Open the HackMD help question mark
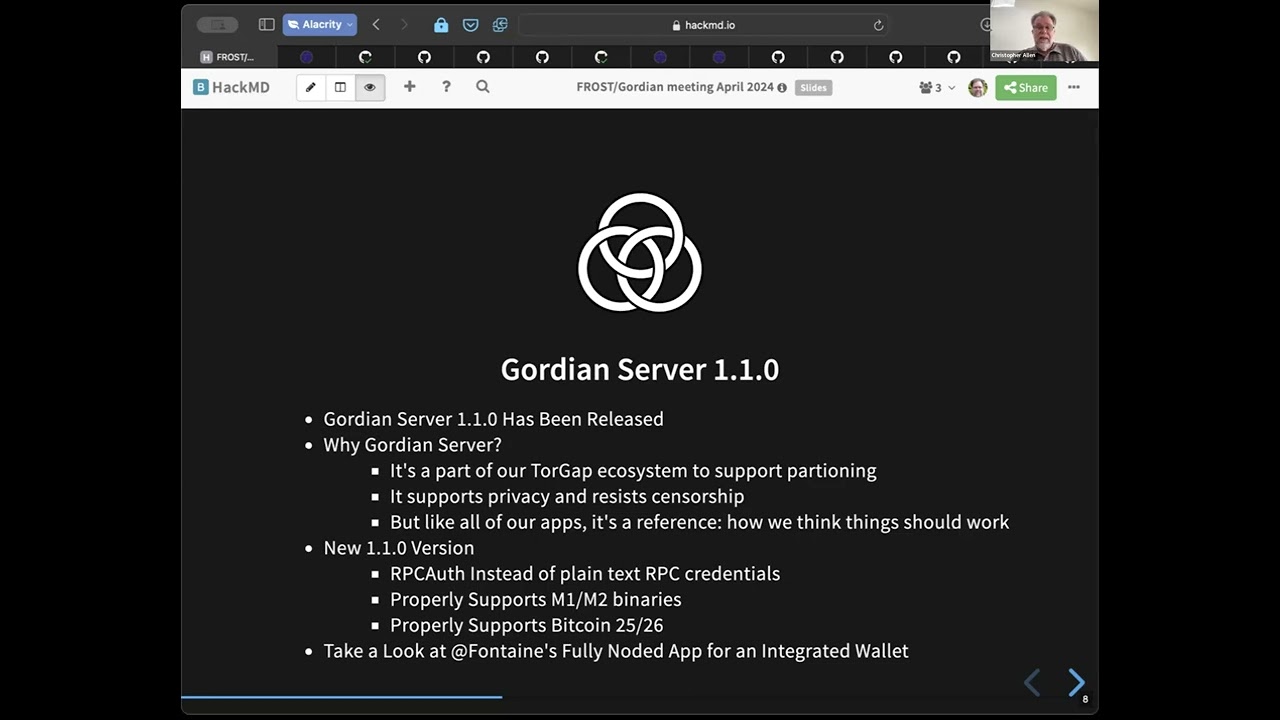 (446, 87)
